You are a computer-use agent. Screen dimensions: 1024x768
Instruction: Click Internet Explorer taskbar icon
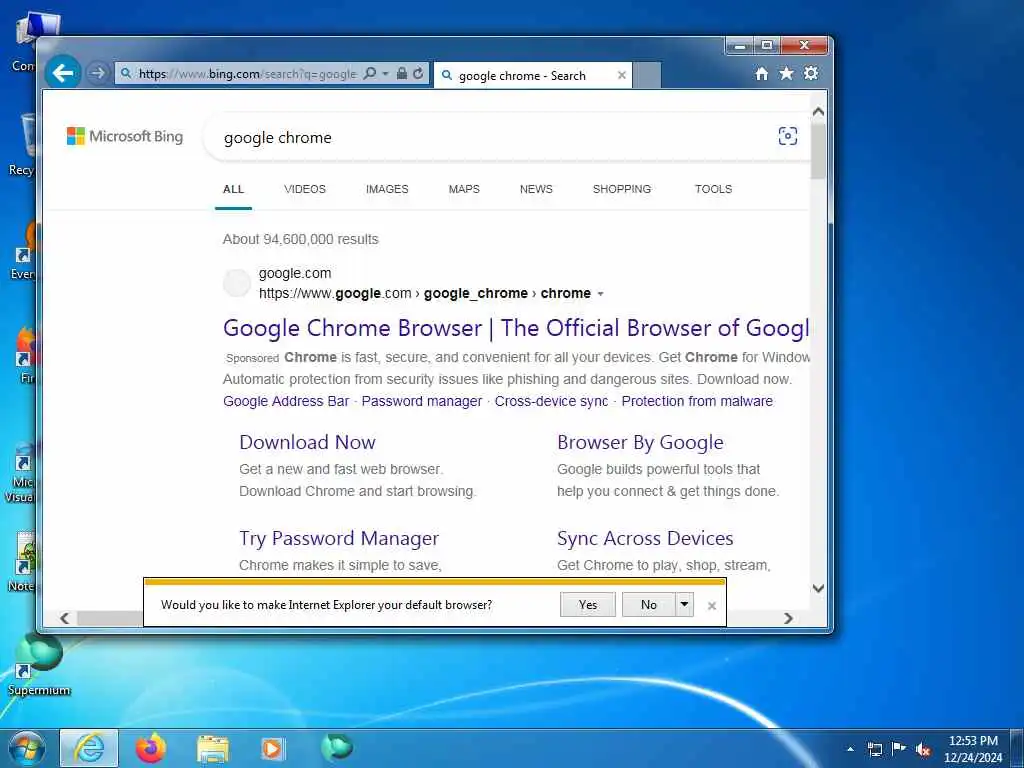pos(89,748)
